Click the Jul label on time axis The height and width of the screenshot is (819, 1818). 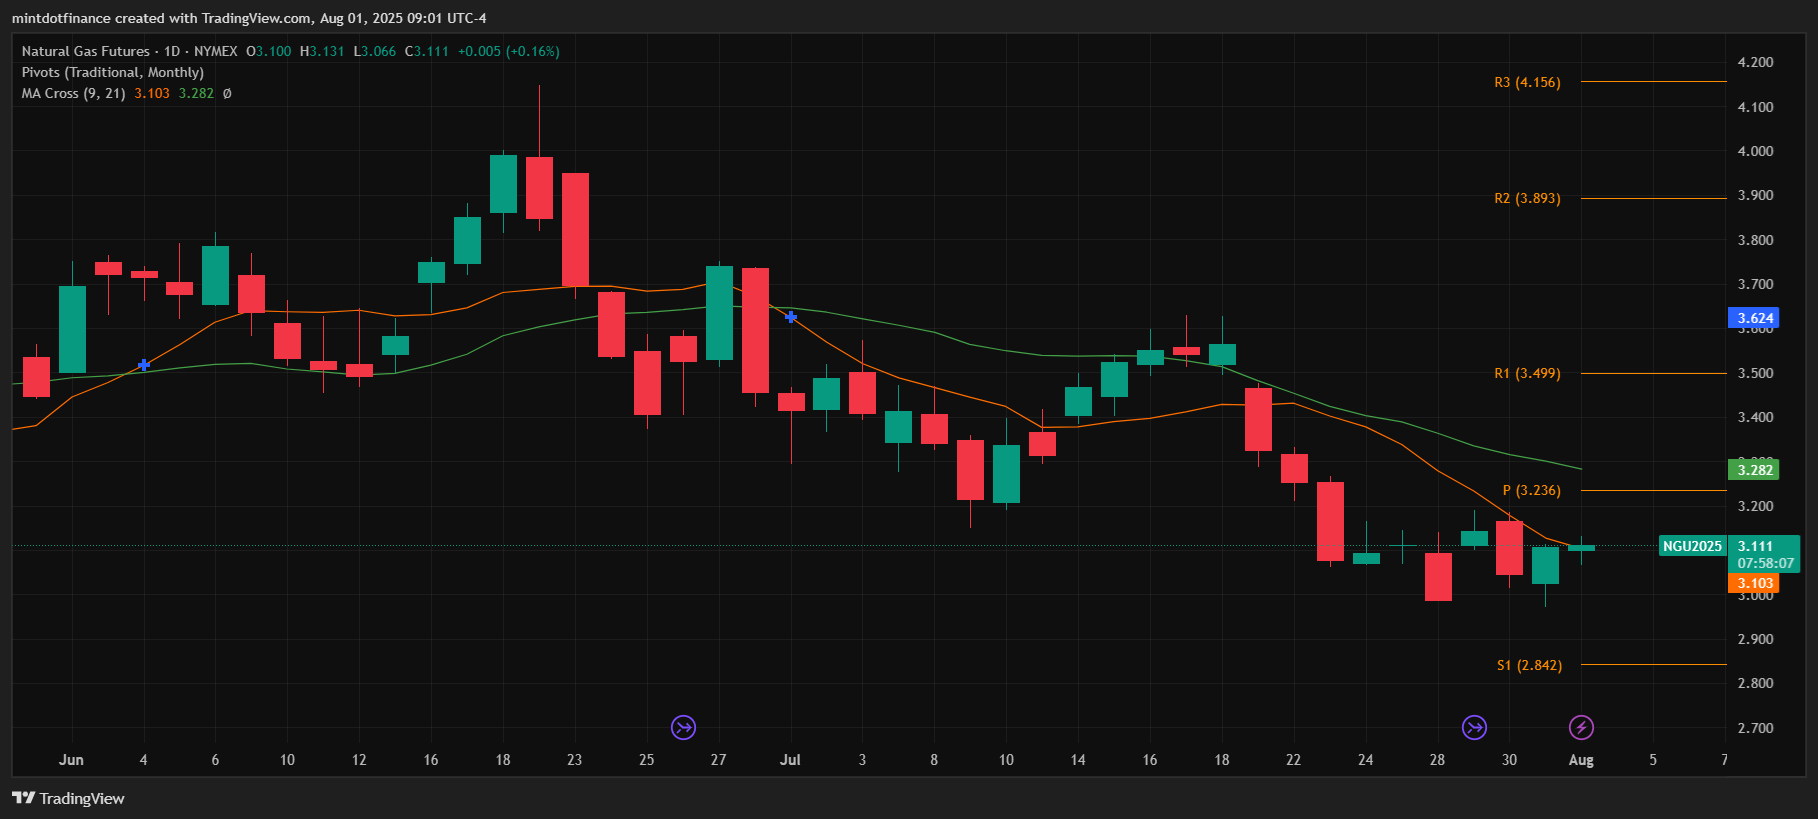coord(790,760)
